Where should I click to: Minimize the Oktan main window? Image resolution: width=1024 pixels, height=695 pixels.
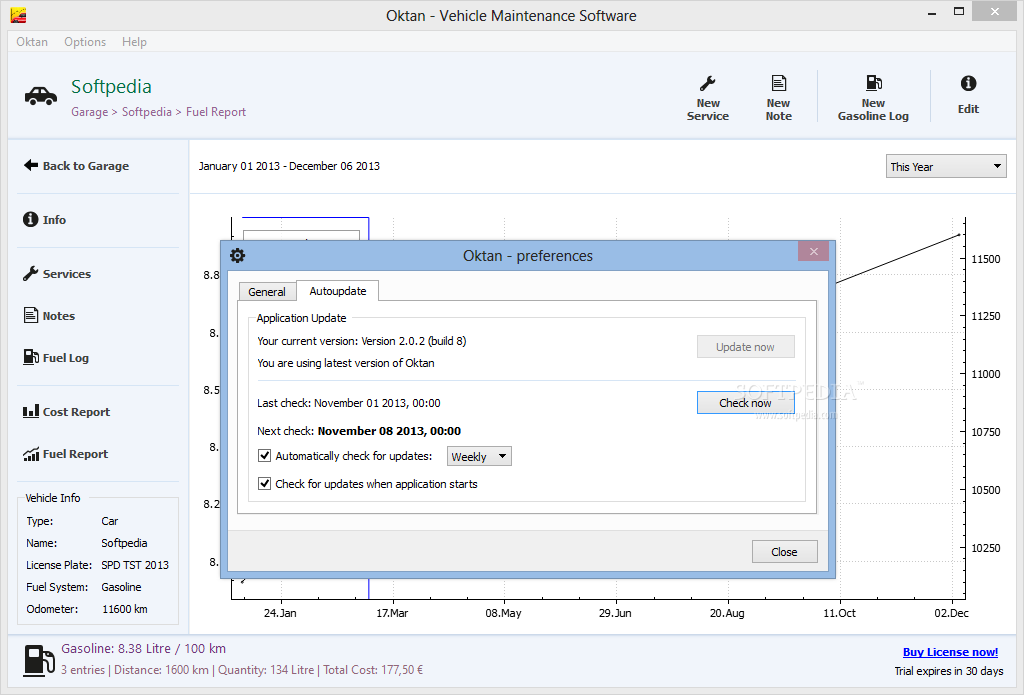click(x=932, y=12)
